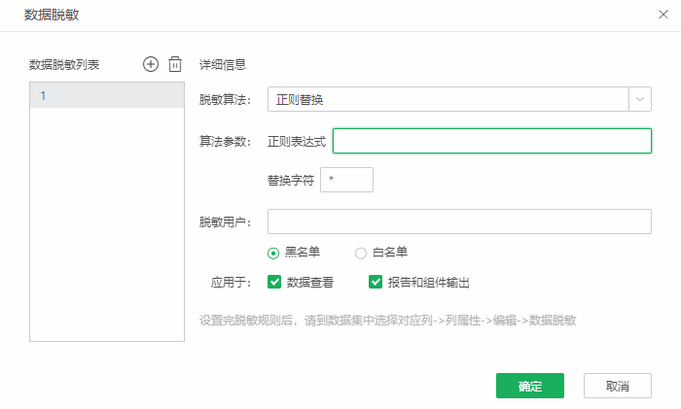Focus the 正则表达式 input field
The height and width of the screenshot is (409, 681).
pyautogui.click(x=492, y=141)
